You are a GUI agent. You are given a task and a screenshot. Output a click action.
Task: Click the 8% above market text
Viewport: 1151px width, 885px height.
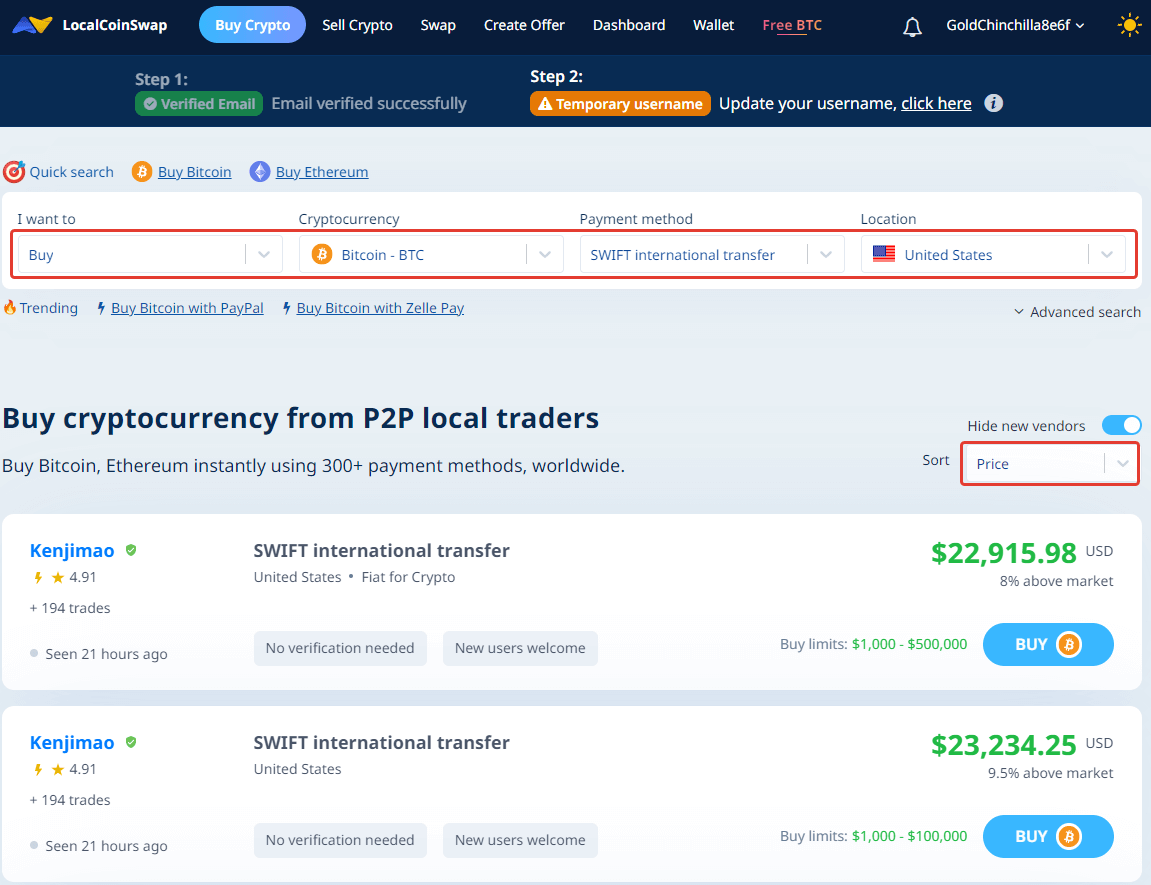1056,581
